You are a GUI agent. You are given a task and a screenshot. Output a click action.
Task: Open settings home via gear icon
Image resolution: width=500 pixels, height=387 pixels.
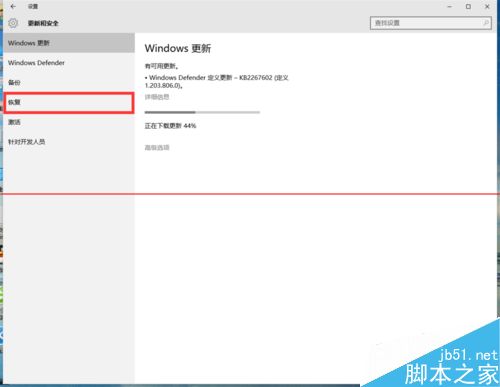(x=13, y=23)
